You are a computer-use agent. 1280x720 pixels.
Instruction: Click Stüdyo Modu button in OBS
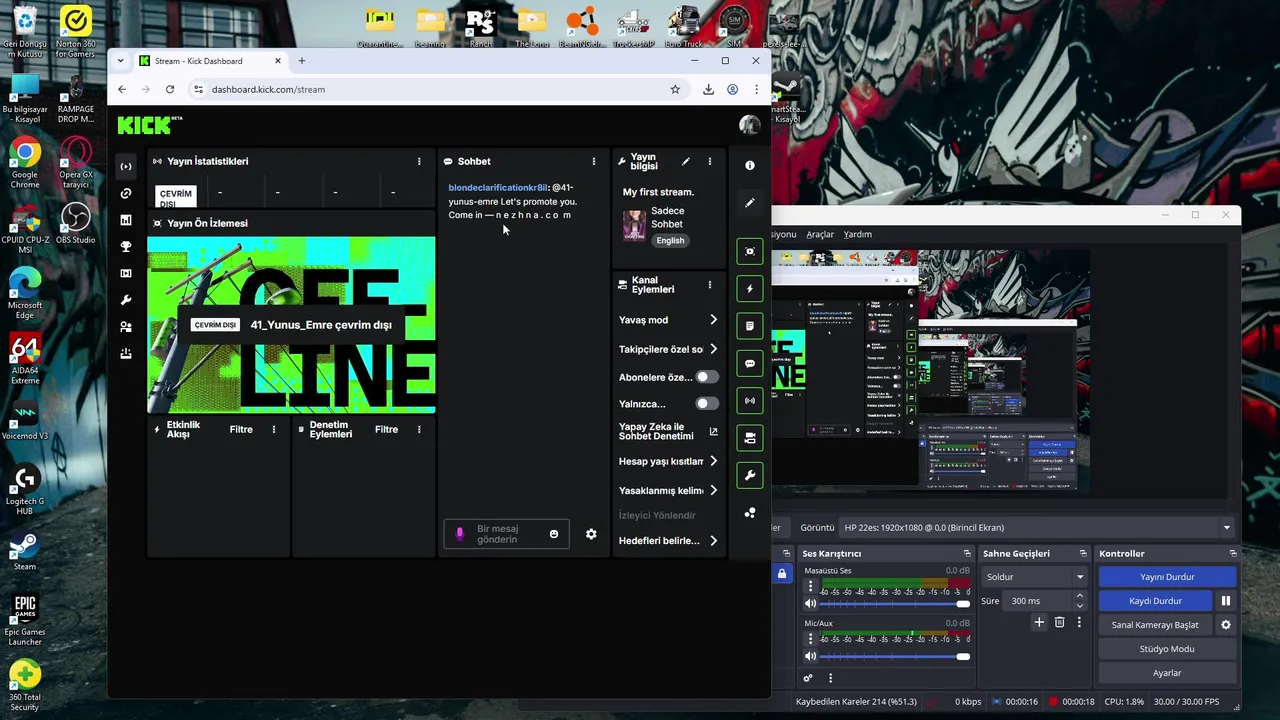pyautogui.click(x=1167, y=649)
